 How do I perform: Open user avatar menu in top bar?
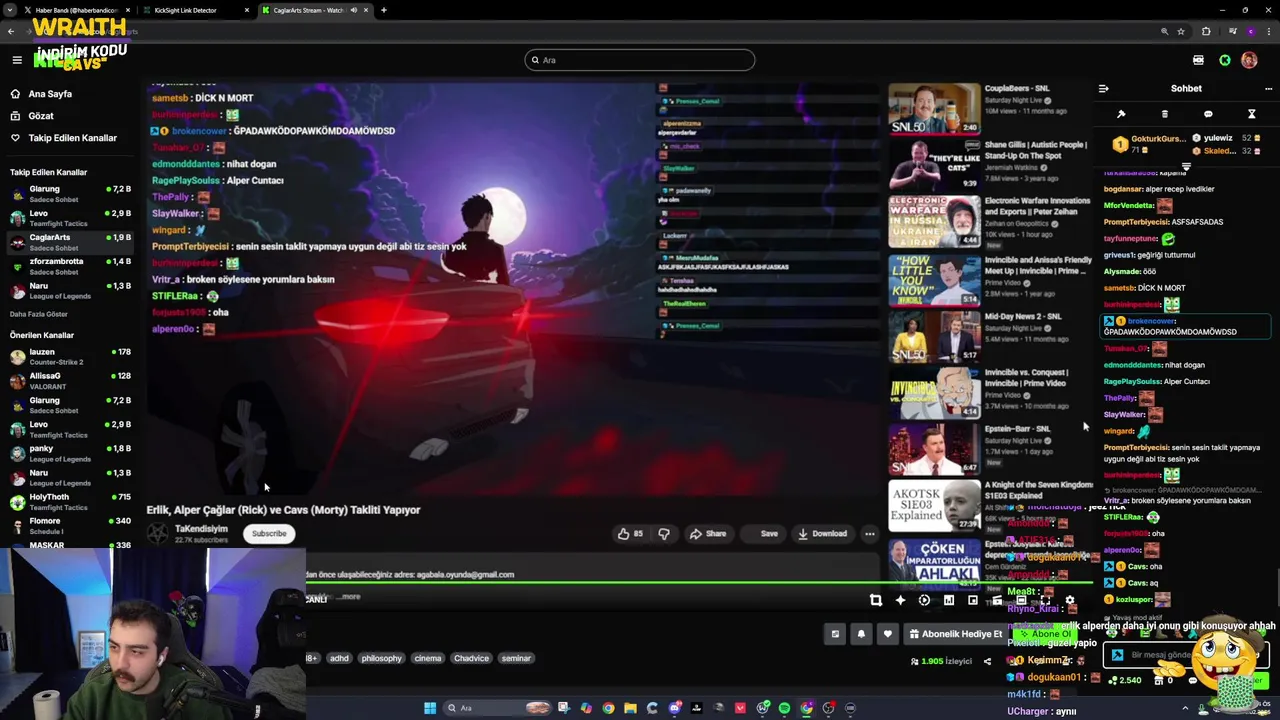(1249, 60)
